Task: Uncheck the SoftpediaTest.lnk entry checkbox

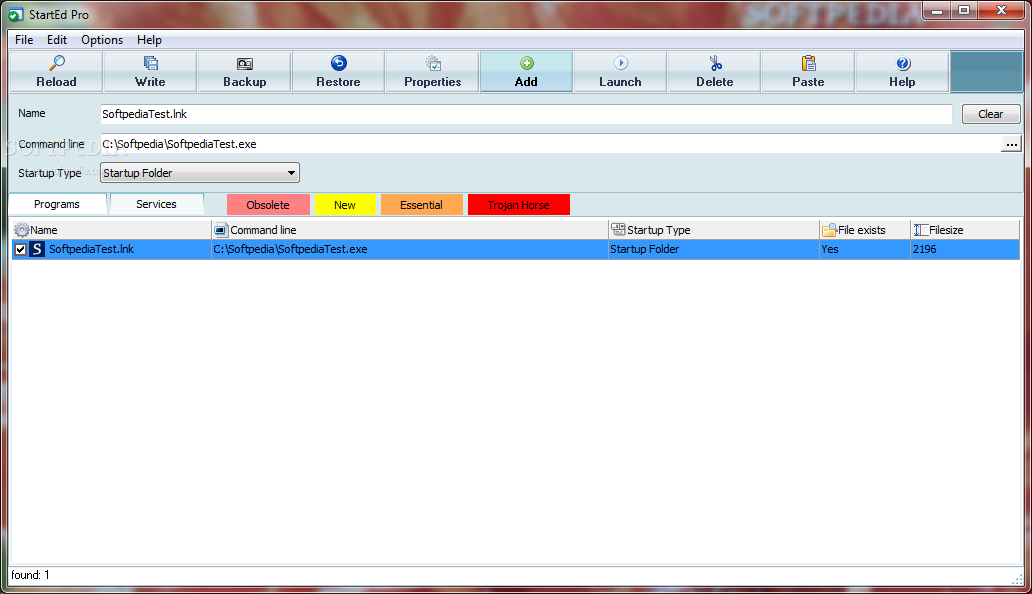Action: coord(20,249)
